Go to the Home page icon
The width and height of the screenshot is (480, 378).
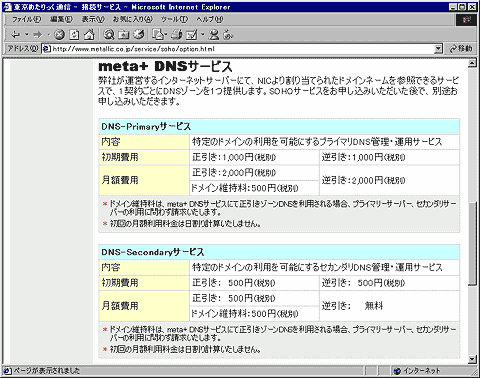89,35
